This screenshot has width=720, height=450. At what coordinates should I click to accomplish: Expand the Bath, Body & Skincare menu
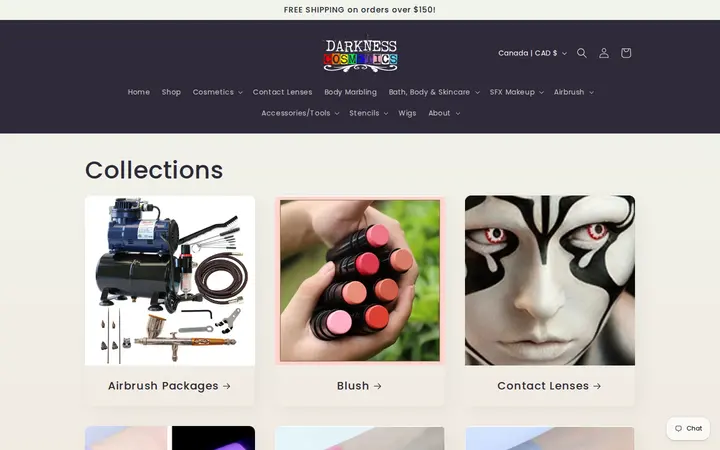click(434, 92)
